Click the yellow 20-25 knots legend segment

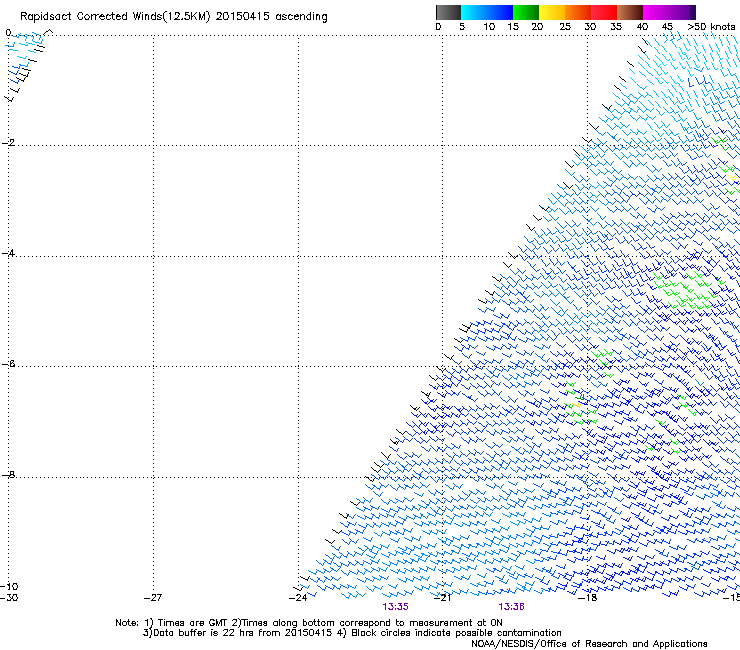(552, 12)
